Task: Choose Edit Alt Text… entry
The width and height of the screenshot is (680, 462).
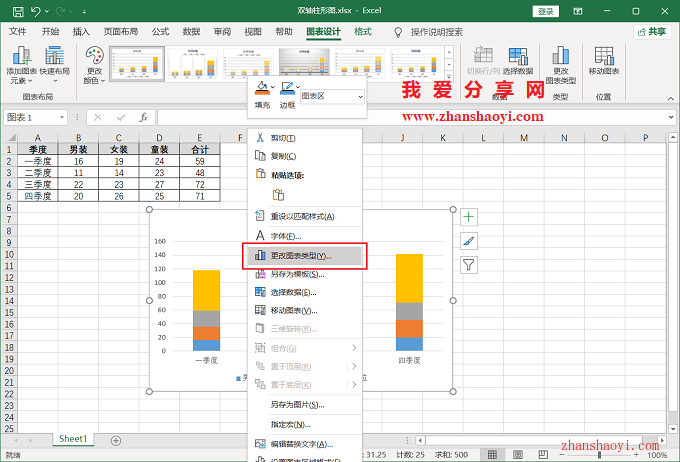Action: pyautogui.click(x=304, y=444)
